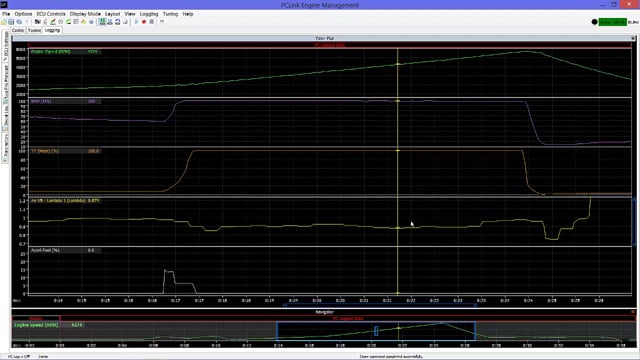This screenshot has height=360, width=640.
Task: Click the blue monitor layout toolbar icon
Action: tap(110, 22)
